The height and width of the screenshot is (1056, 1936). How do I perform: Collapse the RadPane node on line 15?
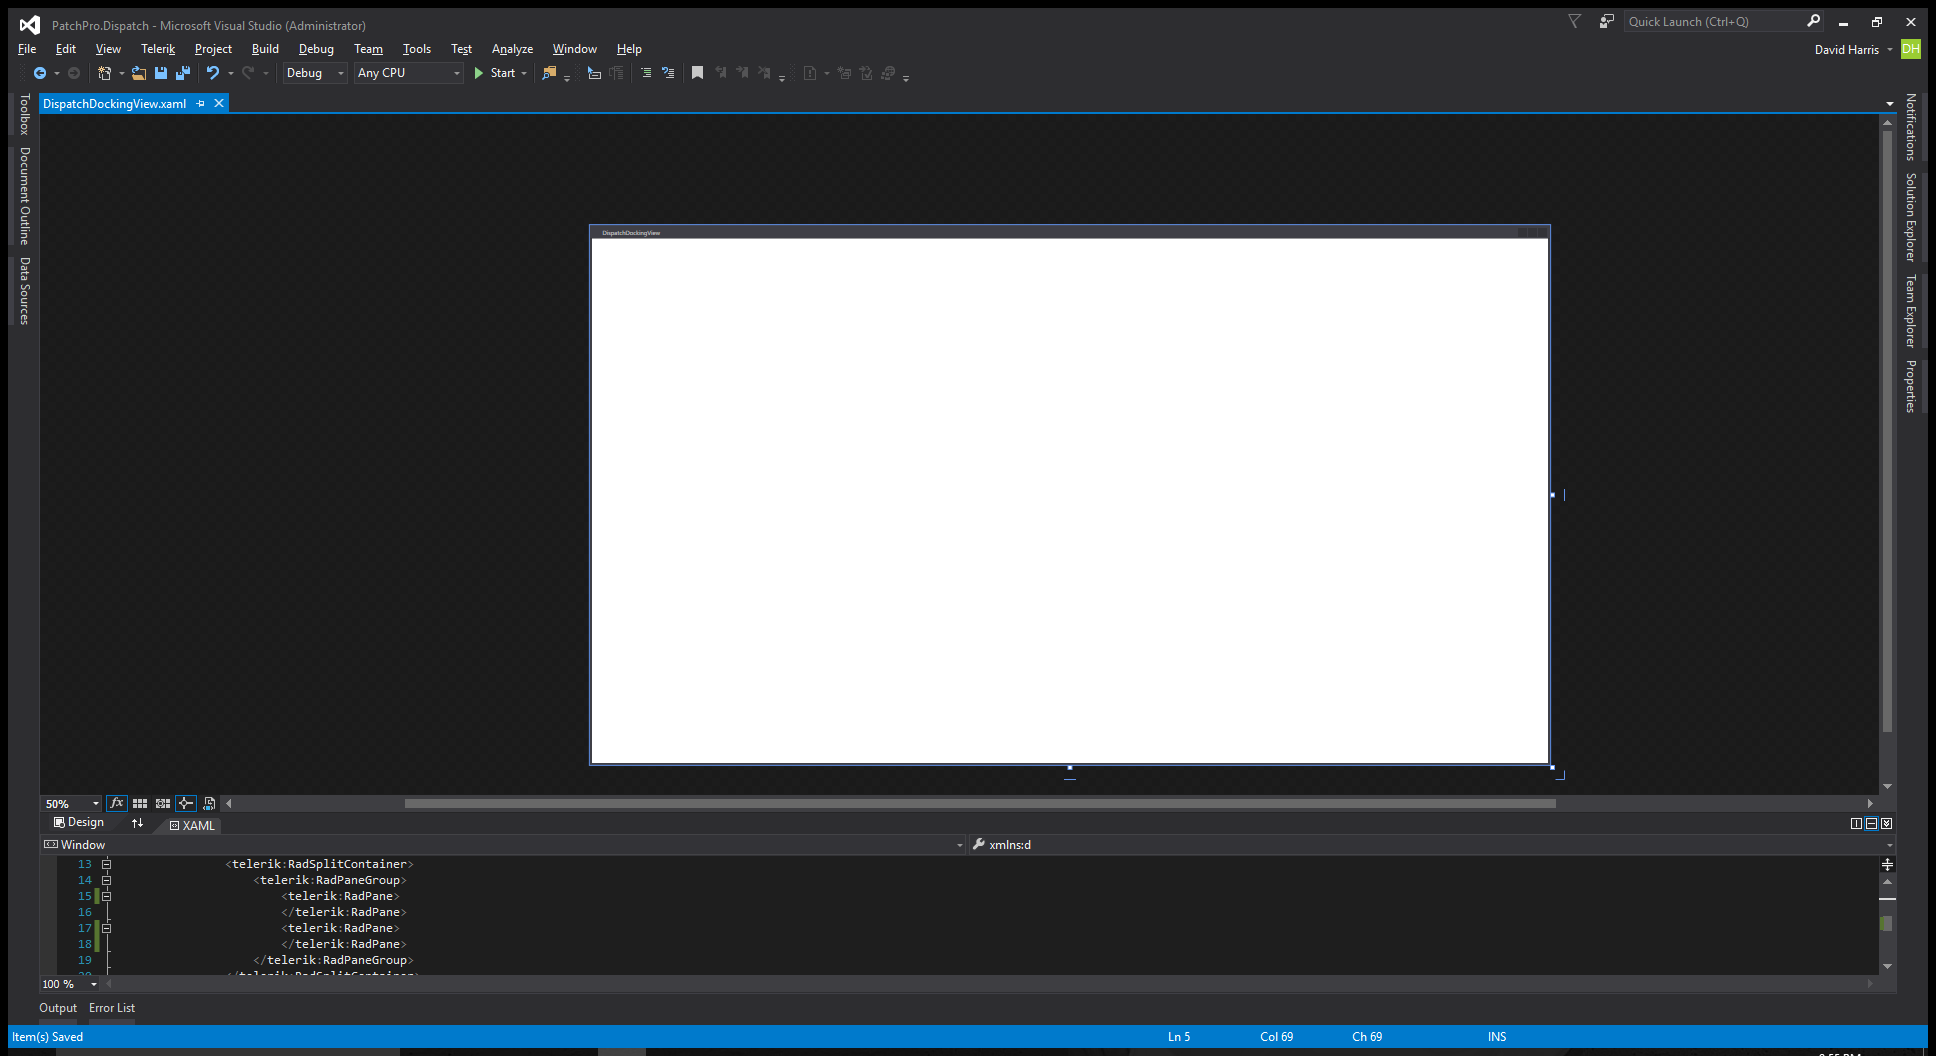[x=106, y=896]
